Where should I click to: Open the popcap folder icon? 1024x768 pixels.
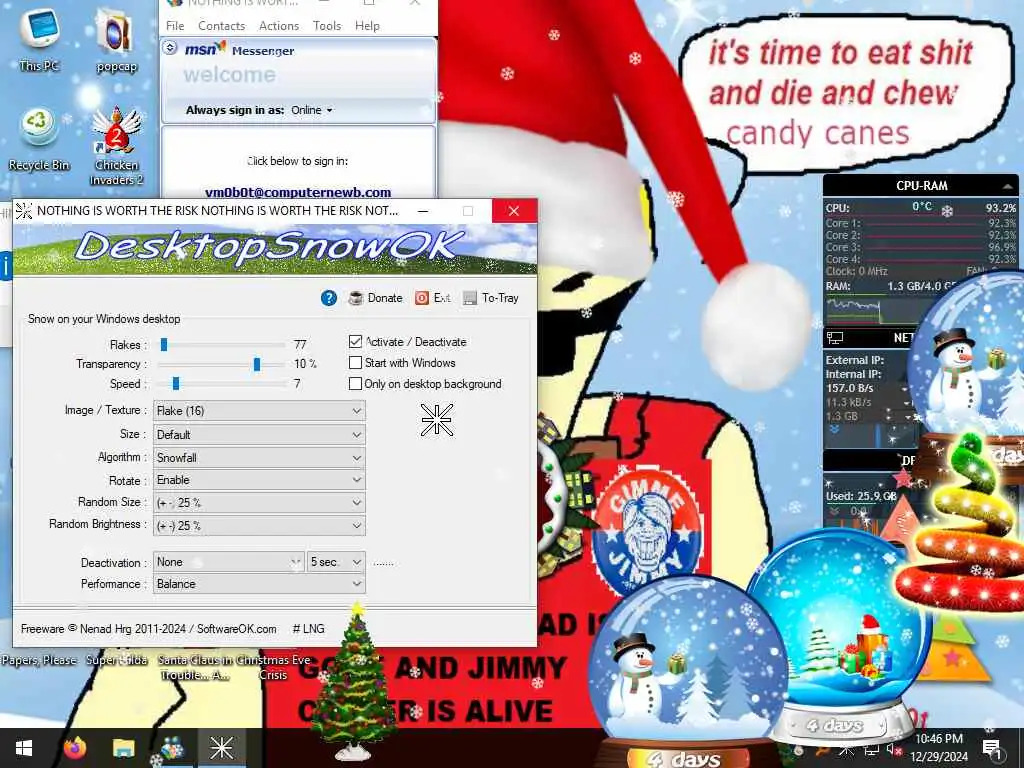116,40
